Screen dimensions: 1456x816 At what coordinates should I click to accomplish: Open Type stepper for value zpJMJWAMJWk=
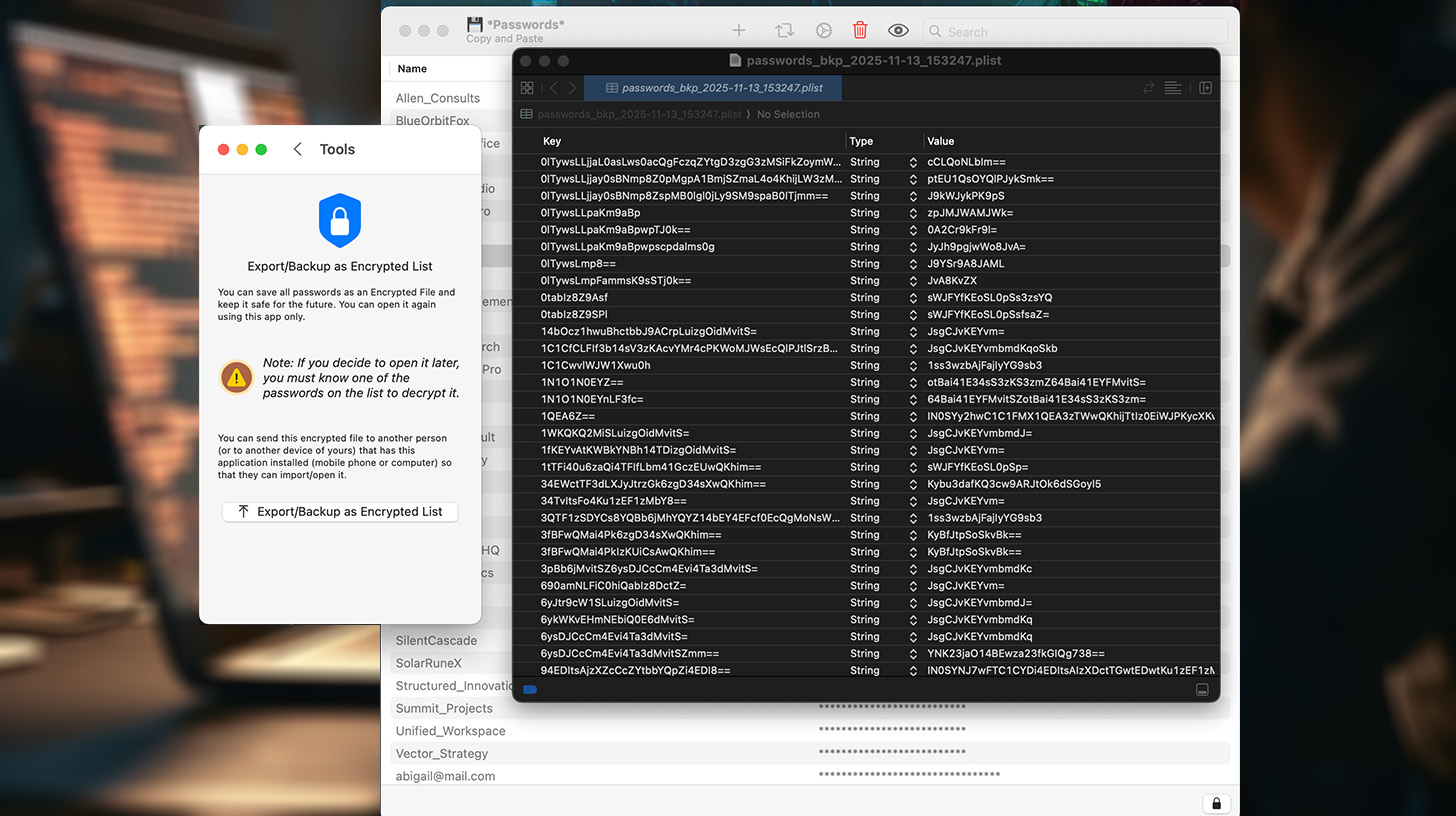pos(913,213)
